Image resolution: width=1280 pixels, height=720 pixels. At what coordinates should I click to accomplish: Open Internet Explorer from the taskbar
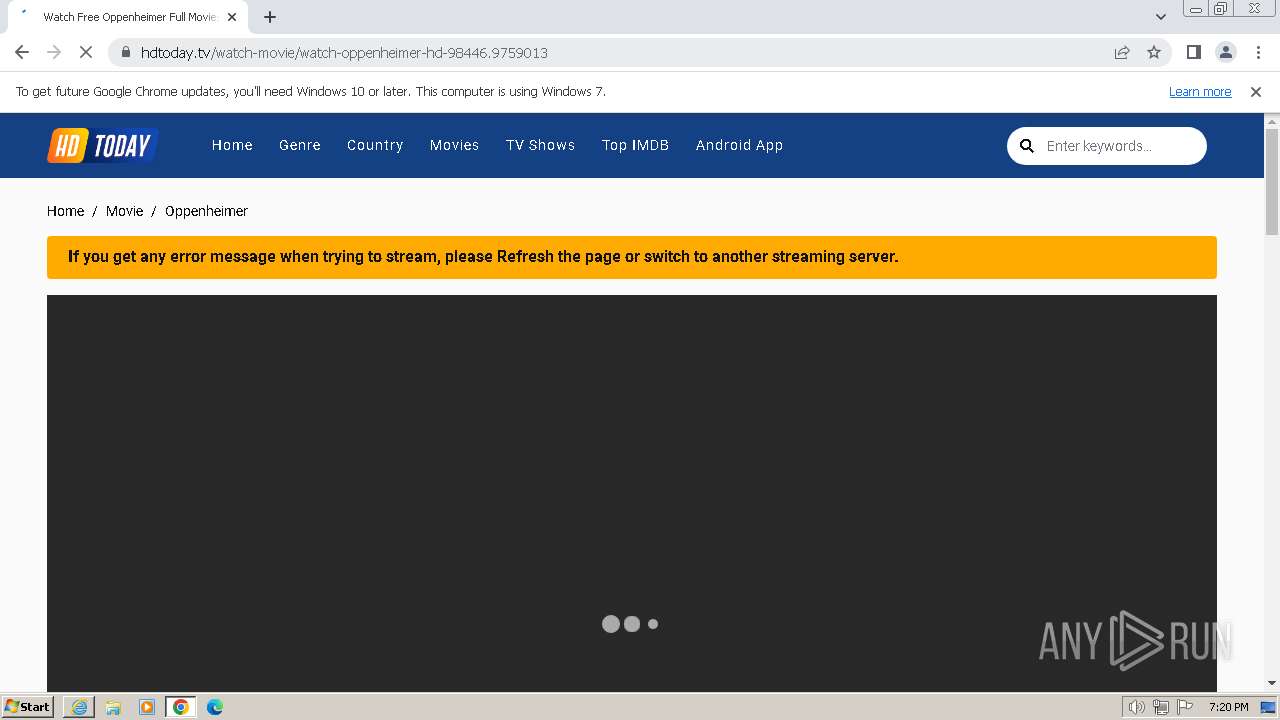tap(79, 707)
